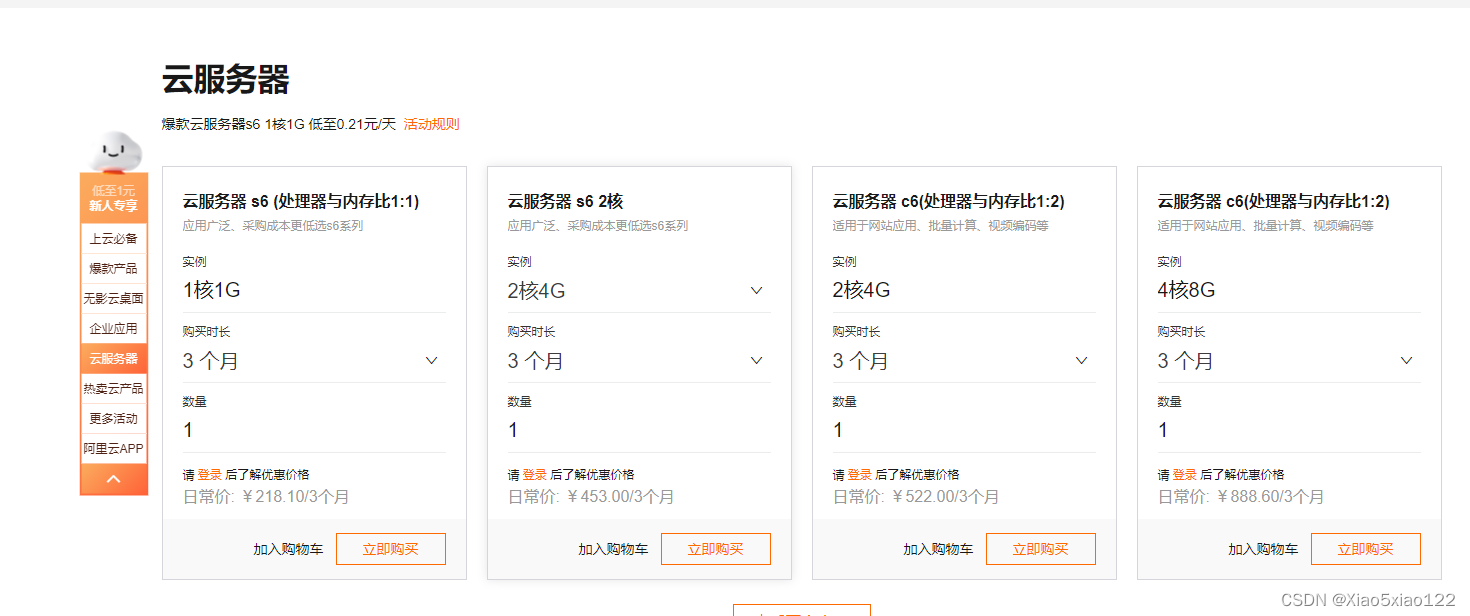Click quantity field in the c6 2核4G card

(964, 431)
